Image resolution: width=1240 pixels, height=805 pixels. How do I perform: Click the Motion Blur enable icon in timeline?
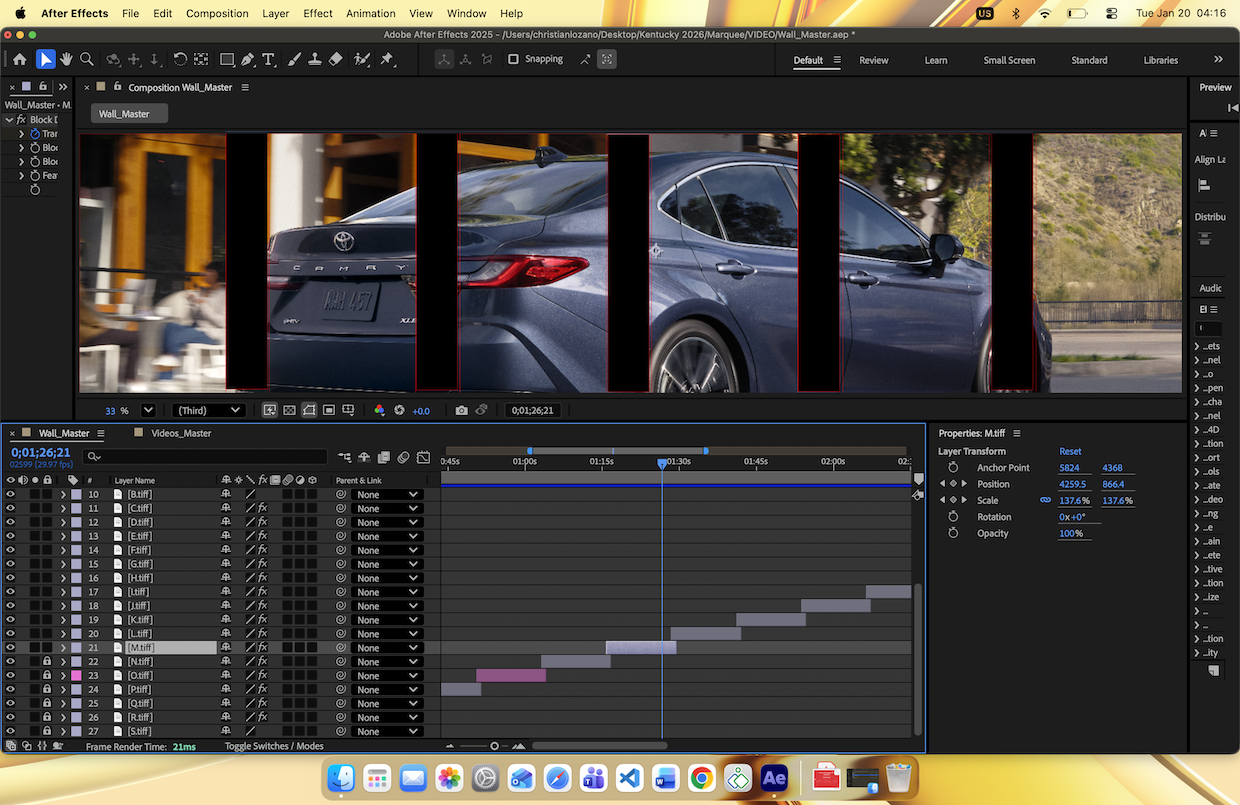[x=403, y=457]
